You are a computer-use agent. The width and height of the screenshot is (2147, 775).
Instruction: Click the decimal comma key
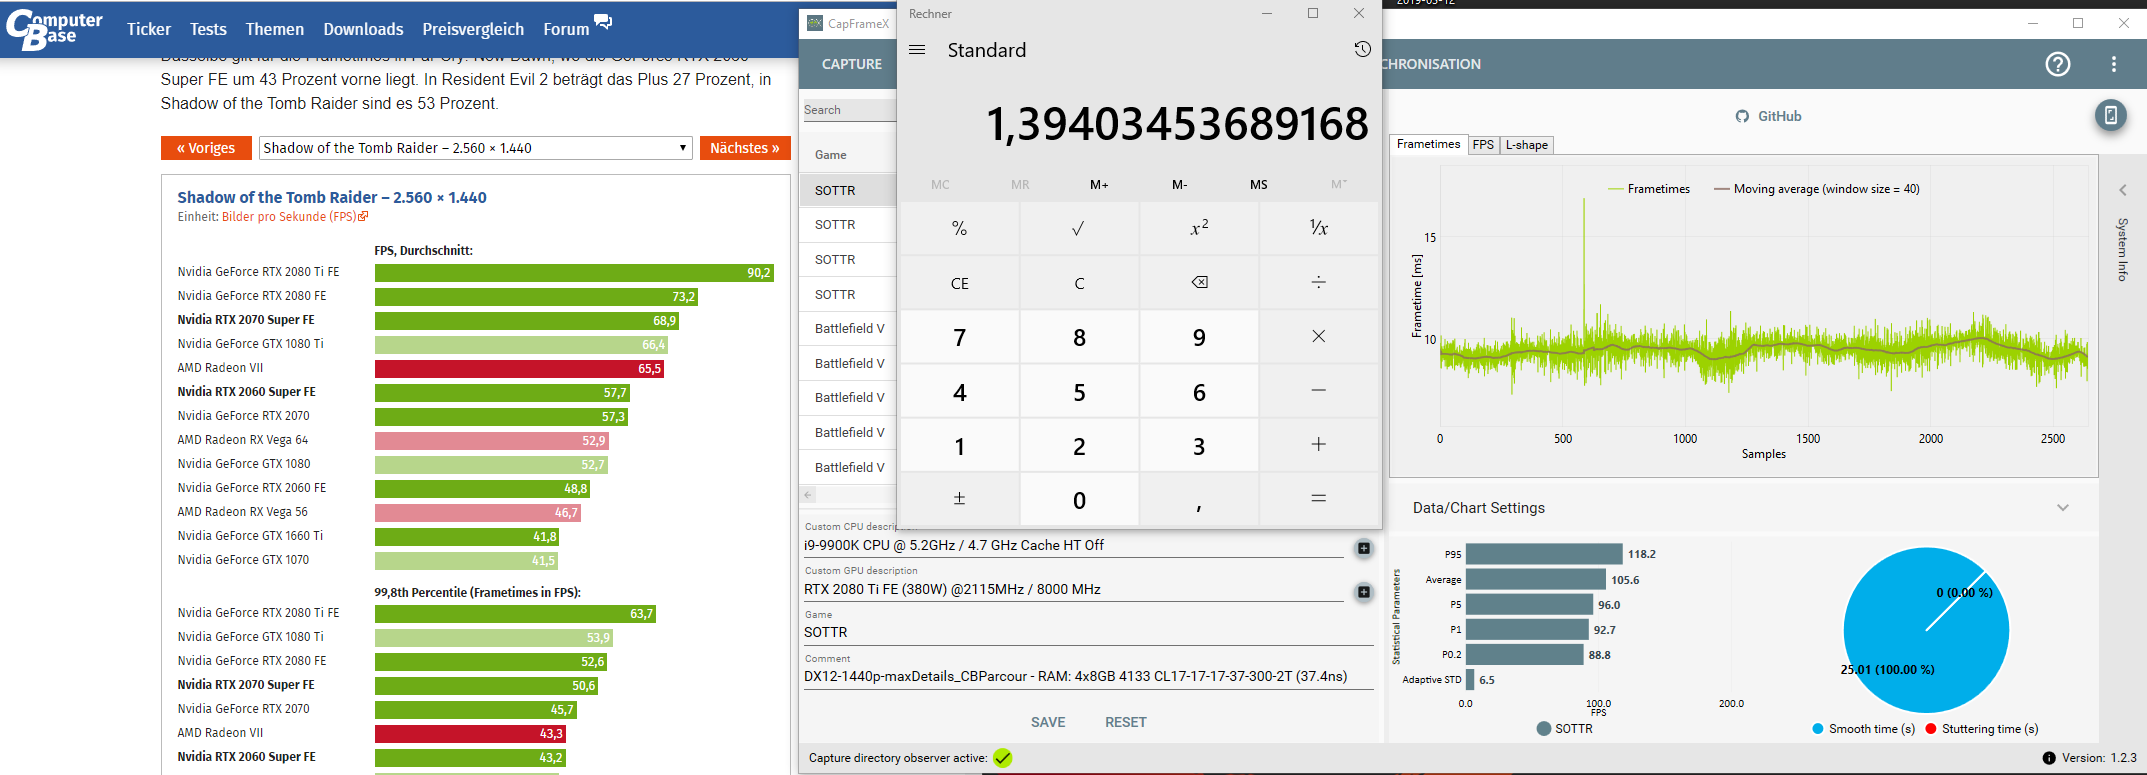pos(1198,499)
